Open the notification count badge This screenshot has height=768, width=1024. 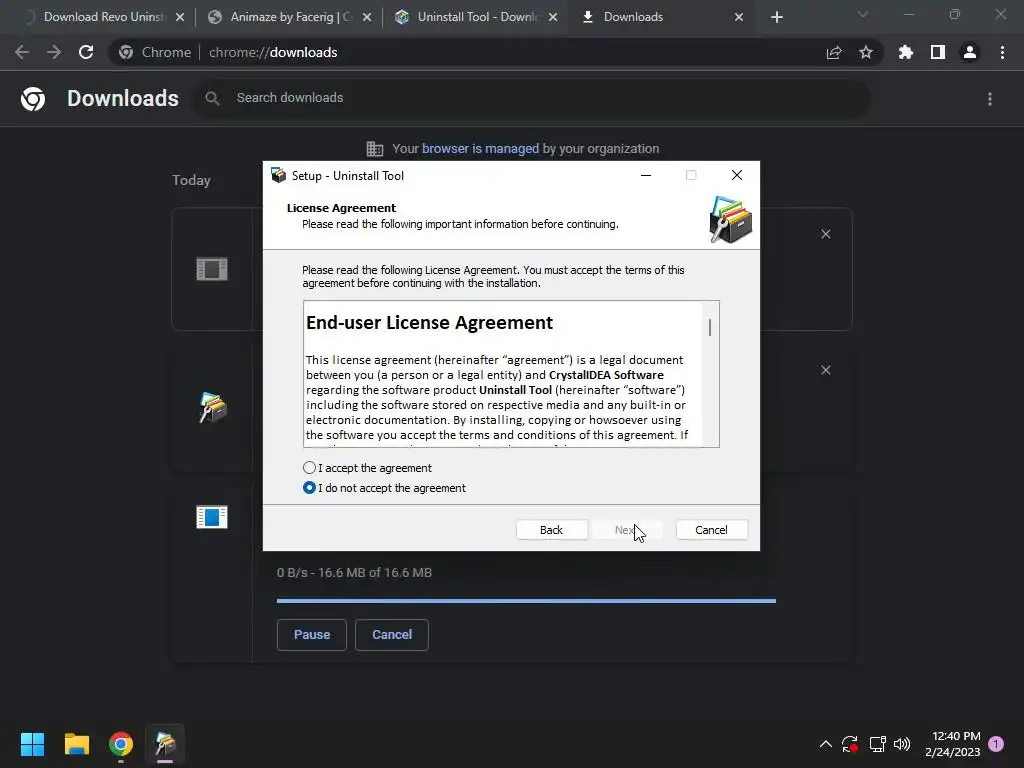(x=997, y=744)
